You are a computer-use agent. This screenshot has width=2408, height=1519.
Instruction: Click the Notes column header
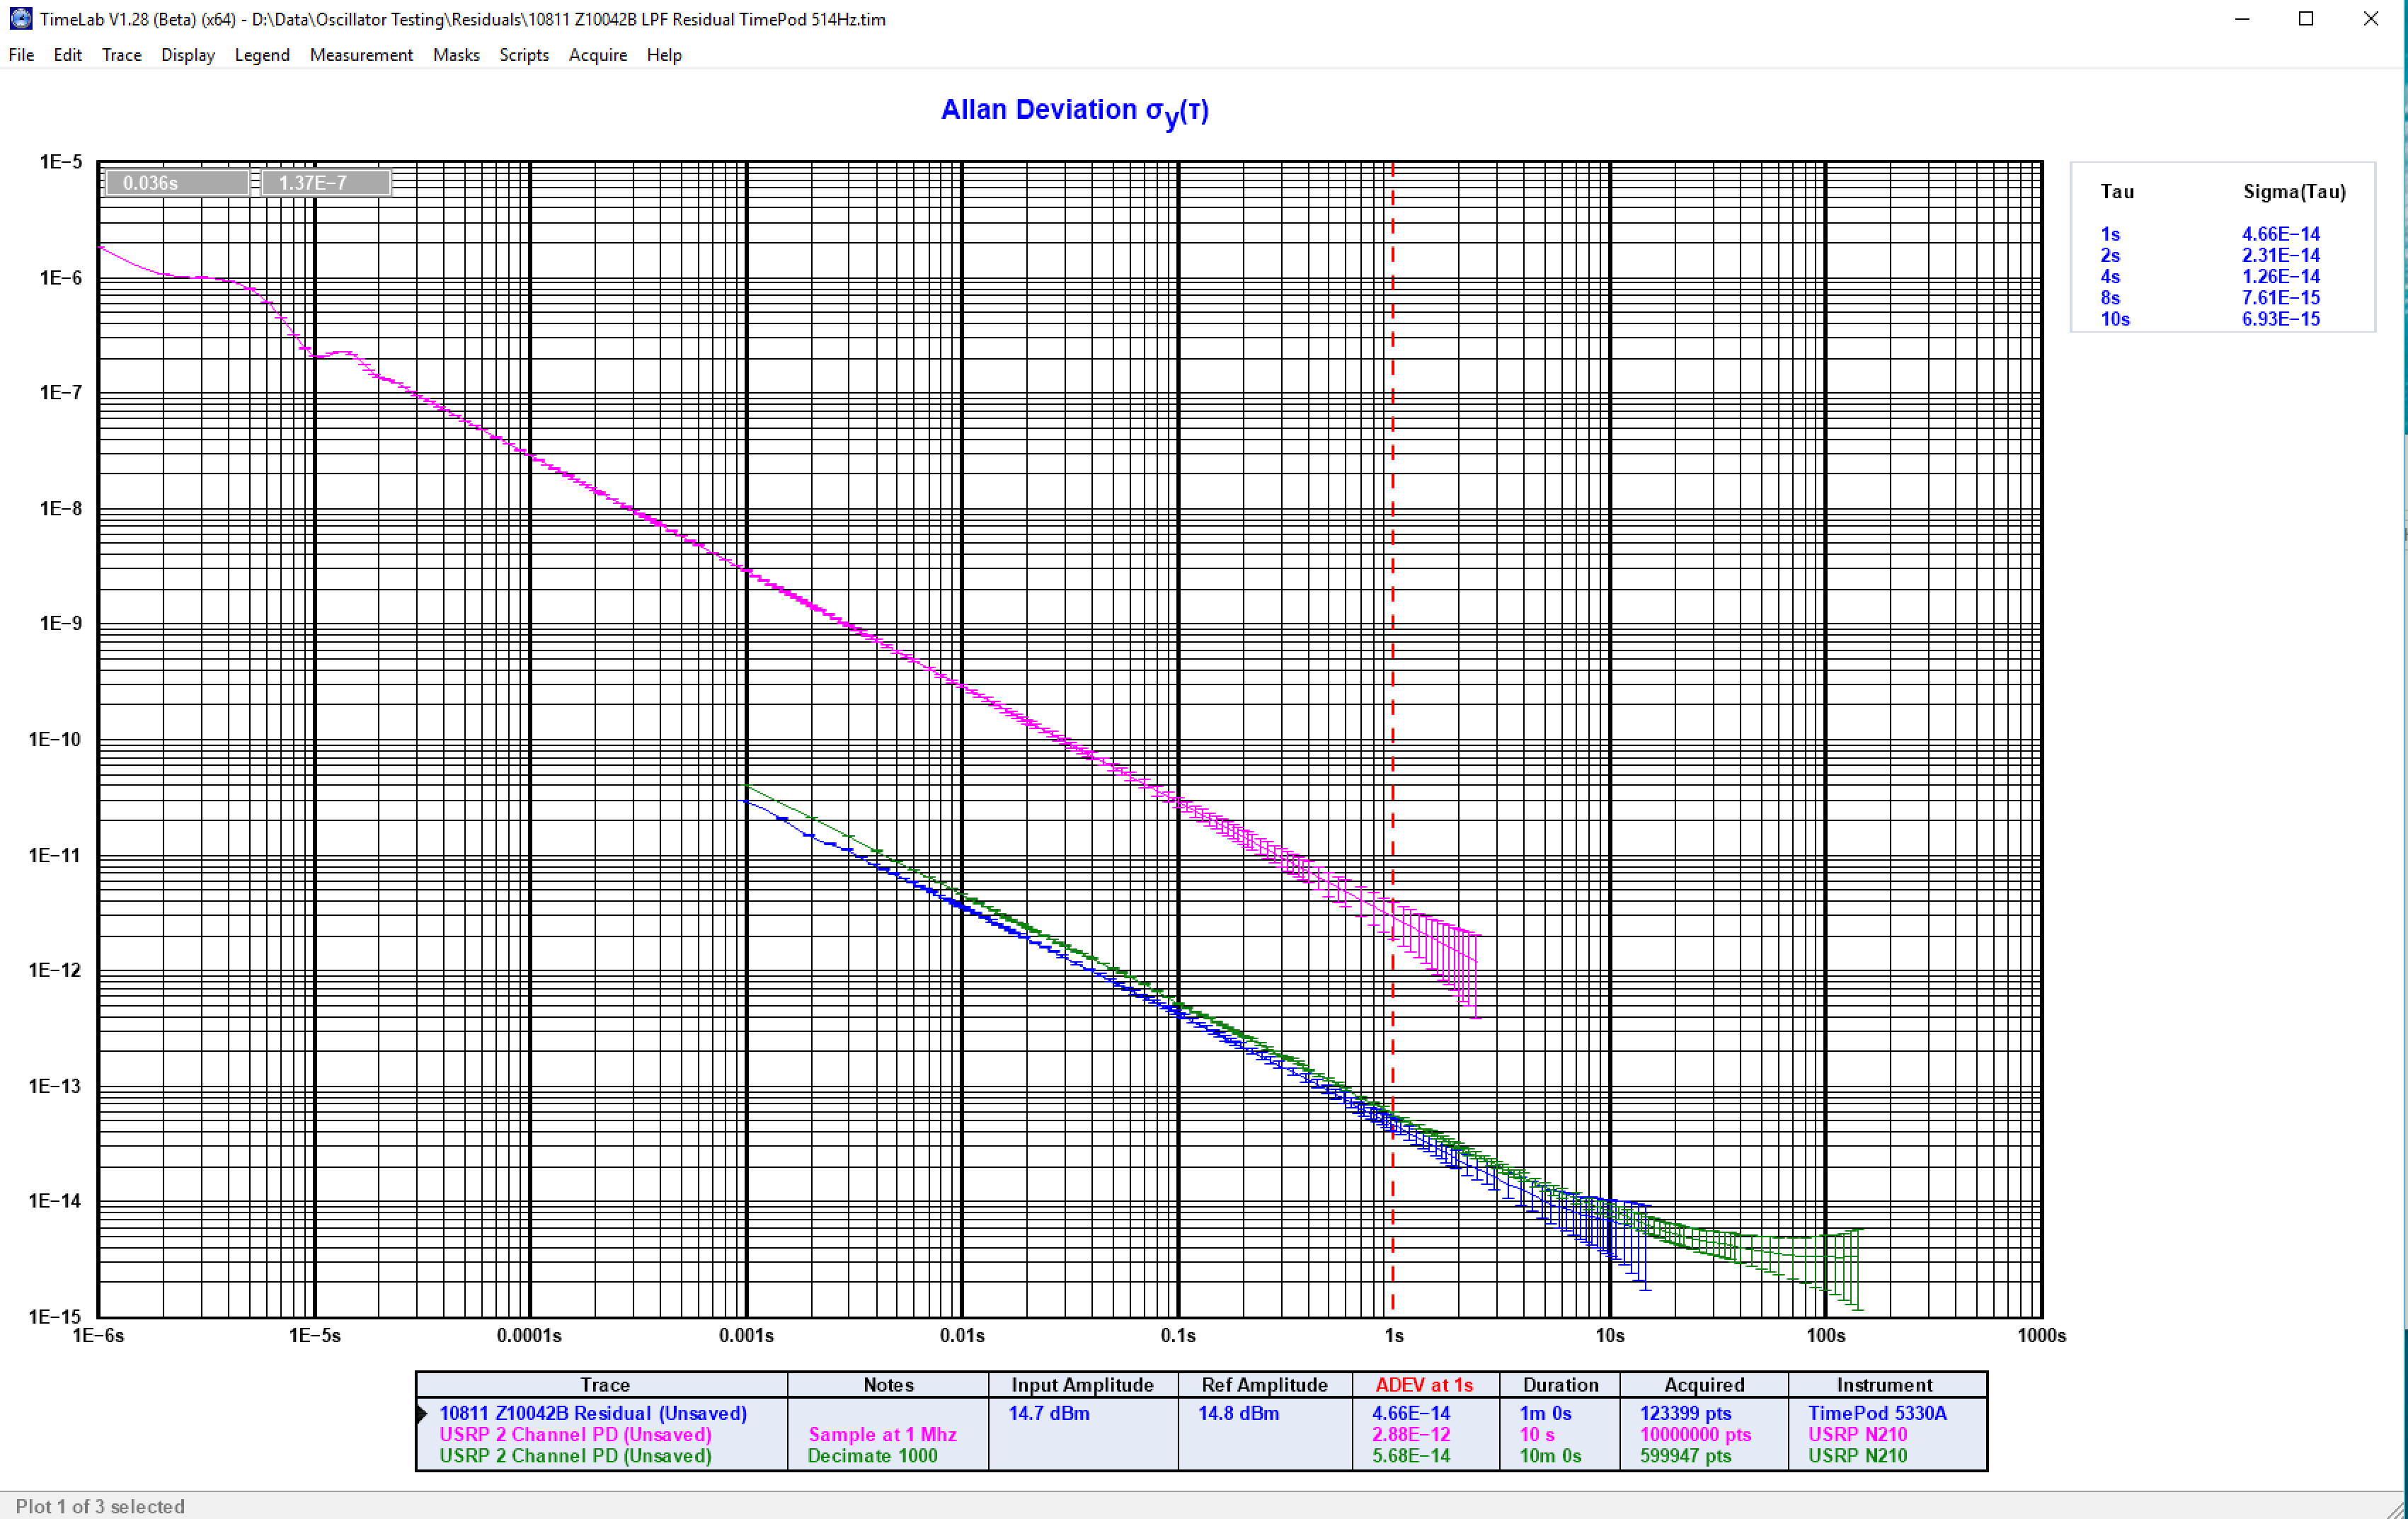(888, 1385)
